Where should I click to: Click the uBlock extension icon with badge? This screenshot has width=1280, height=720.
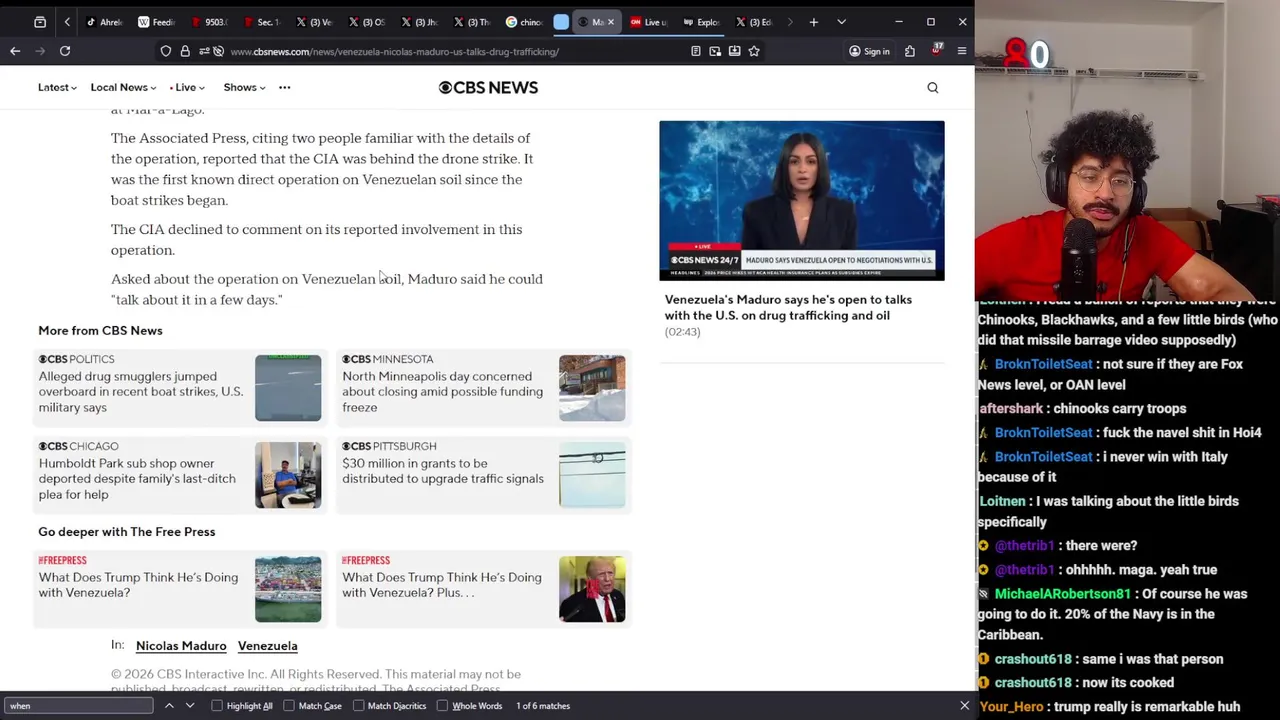point(936,51)
